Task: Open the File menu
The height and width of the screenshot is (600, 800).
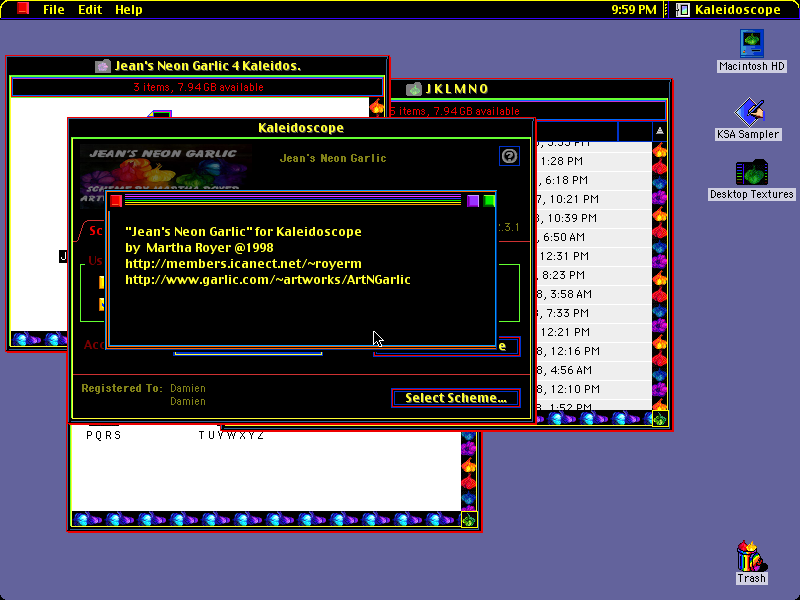Action: (x=54, y=10)
